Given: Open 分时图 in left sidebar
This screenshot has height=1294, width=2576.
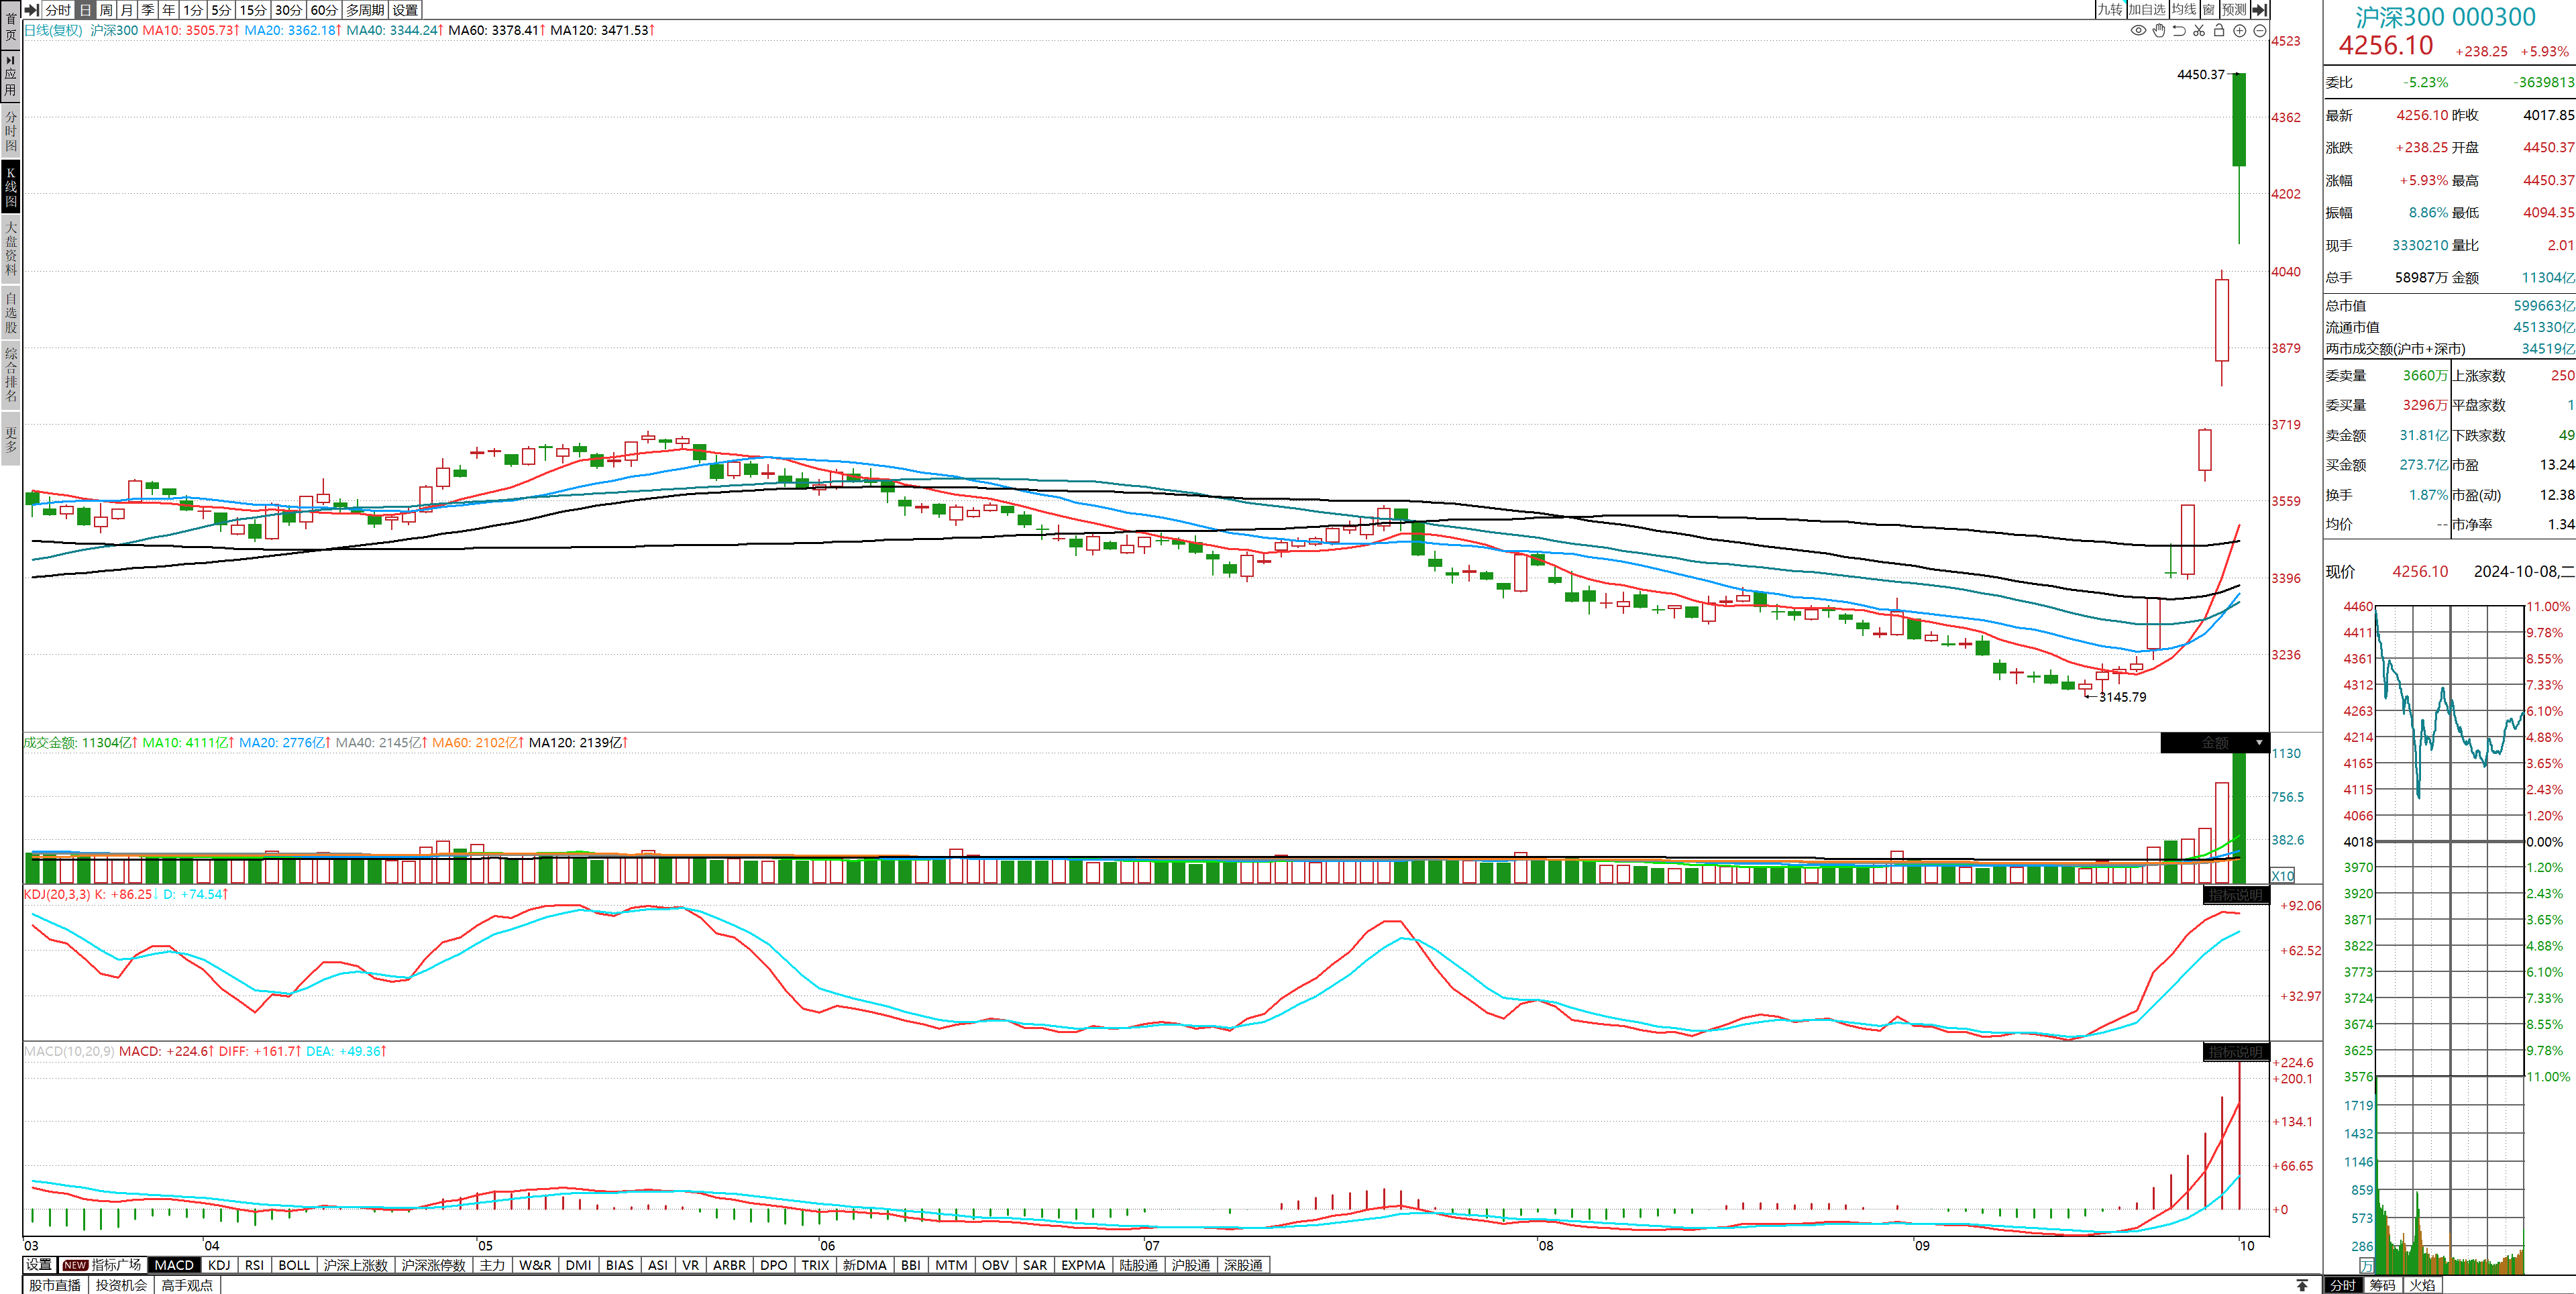Looking at the screenshot, I should pyautogui.click(x=11, y=131).
